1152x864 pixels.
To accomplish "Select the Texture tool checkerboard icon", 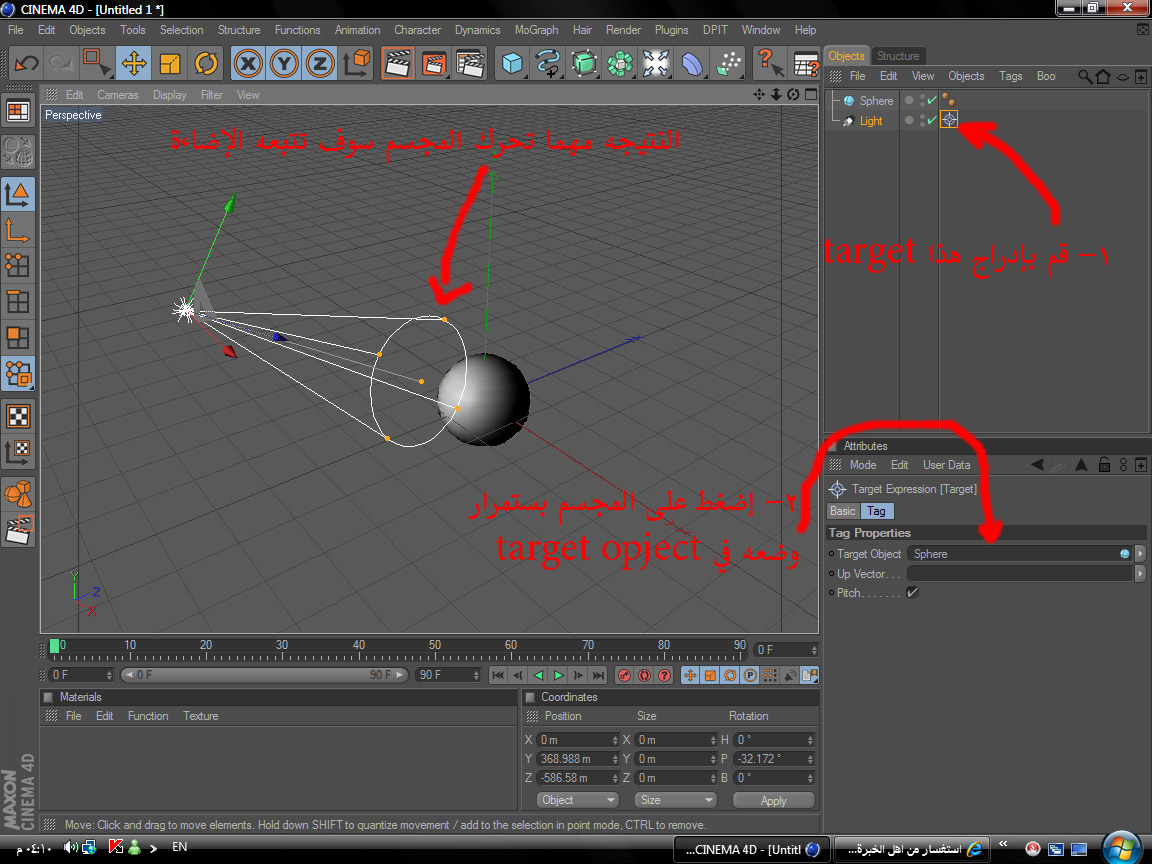I will click(18, 417).
